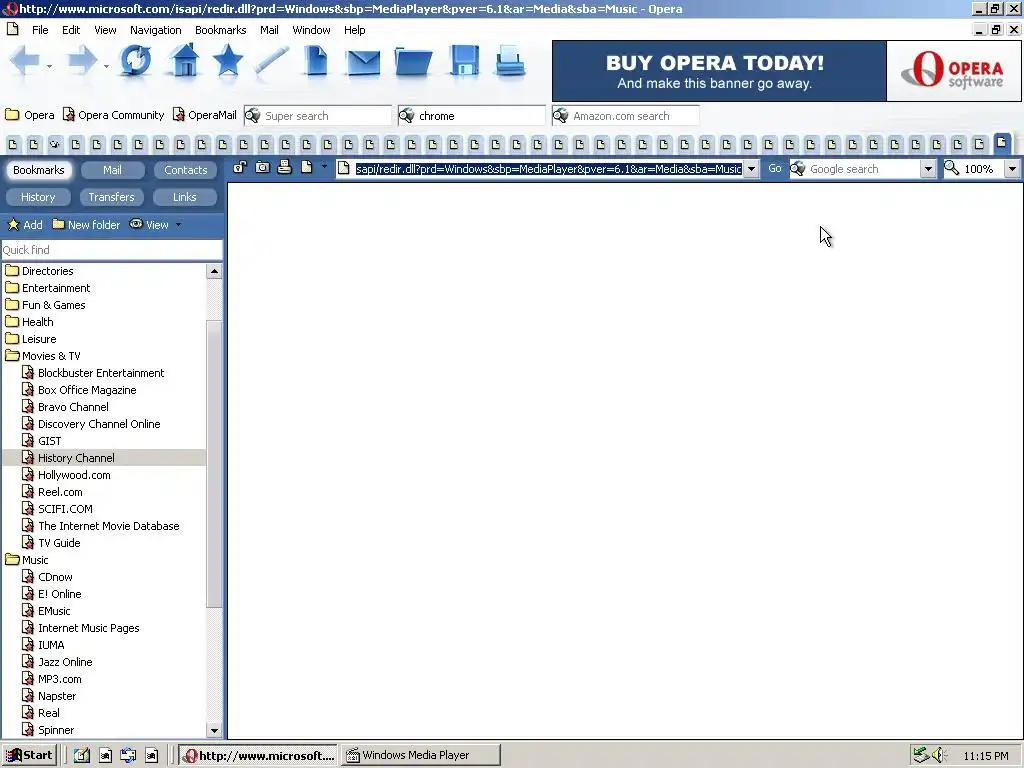This screenshot has width=1024, height=768.
Task: Click Opera taskbar button
Action: pos(259,755)
